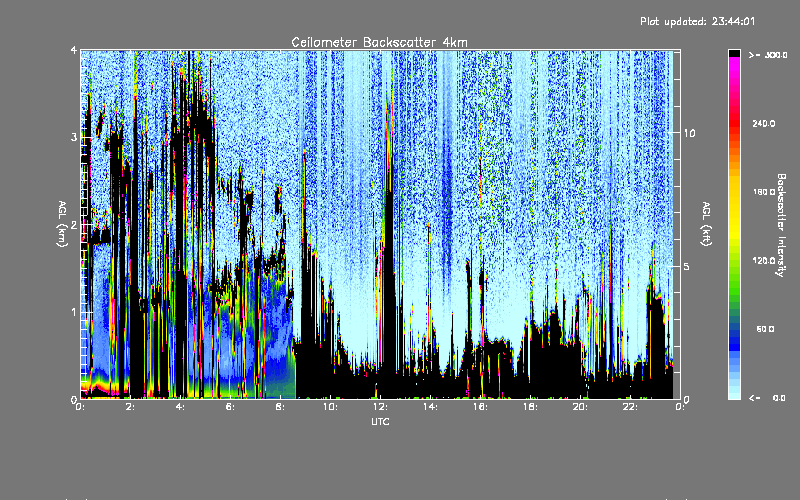Click the 'AGL (kft)' axis label

[706, 224]
